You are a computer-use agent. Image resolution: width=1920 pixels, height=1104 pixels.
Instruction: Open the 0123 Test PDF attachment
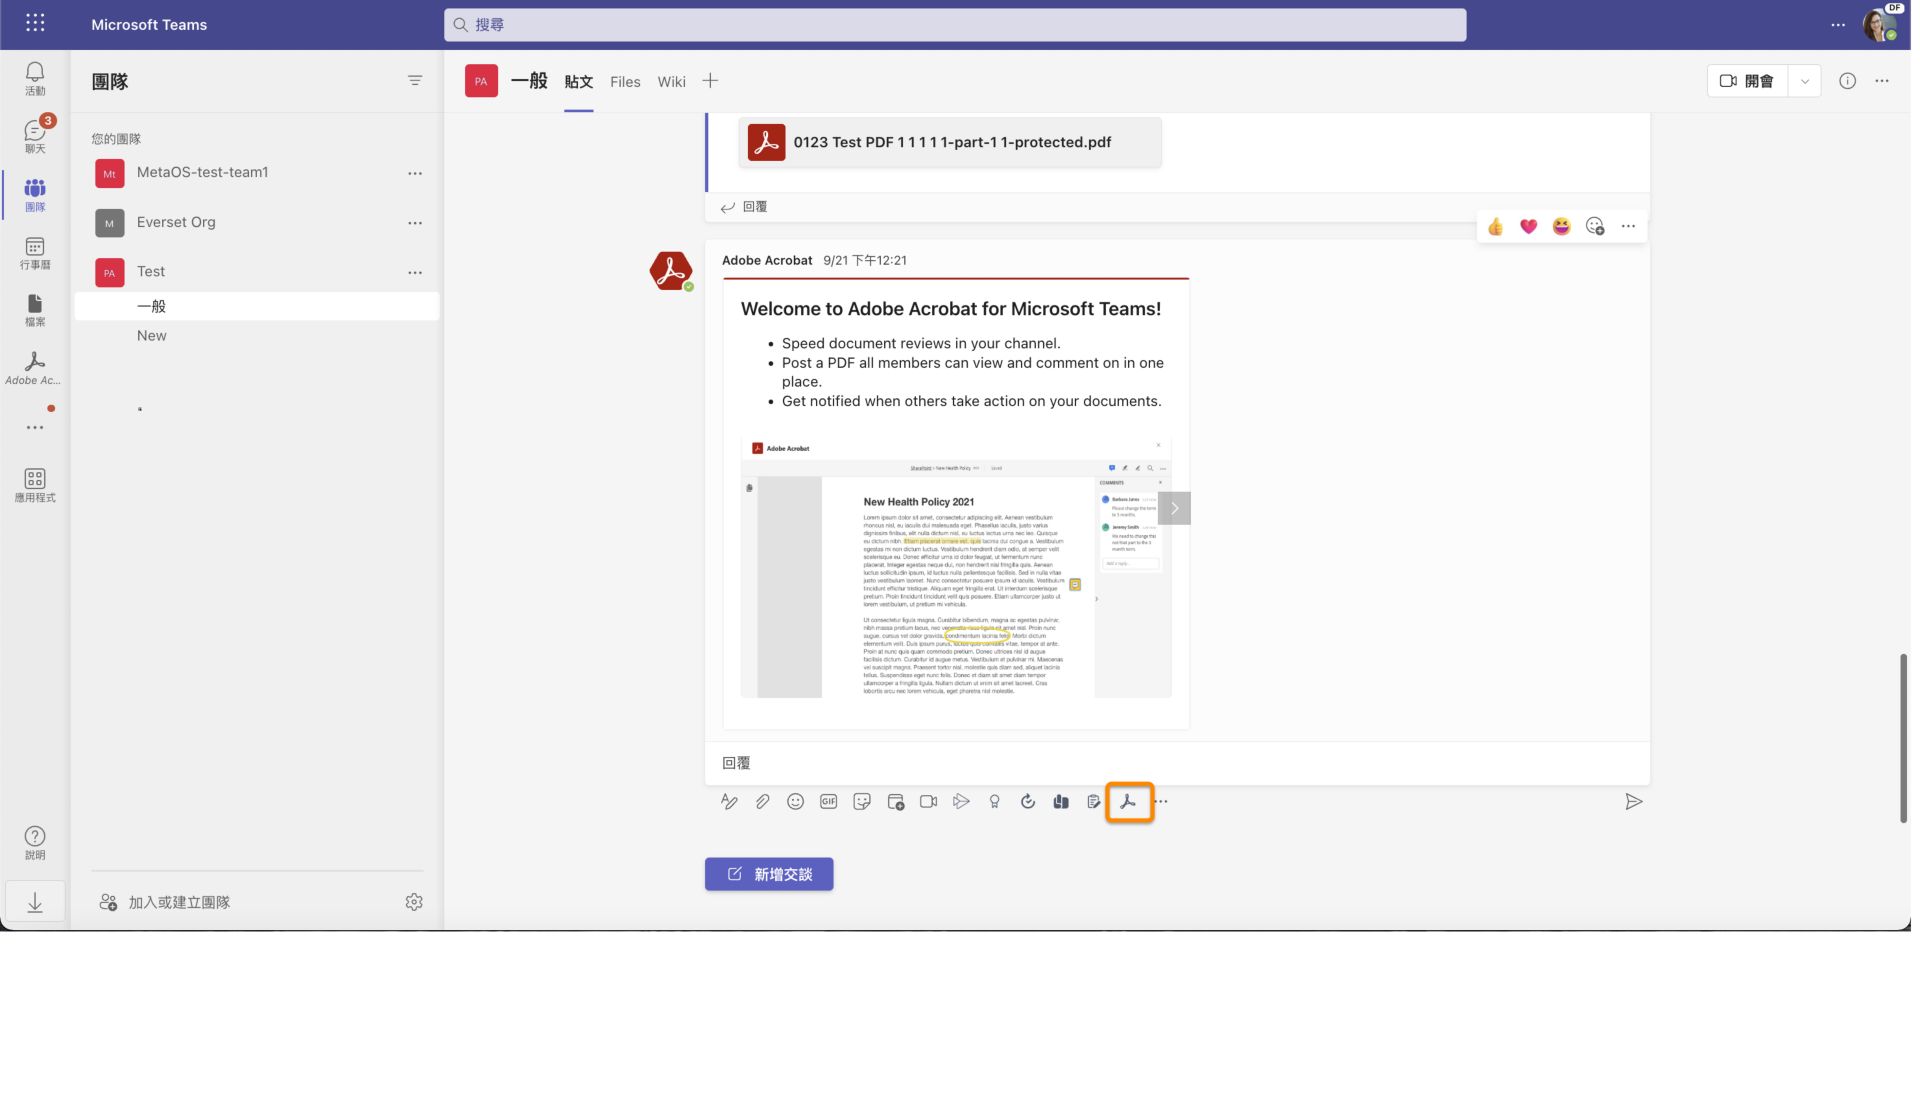950,142
